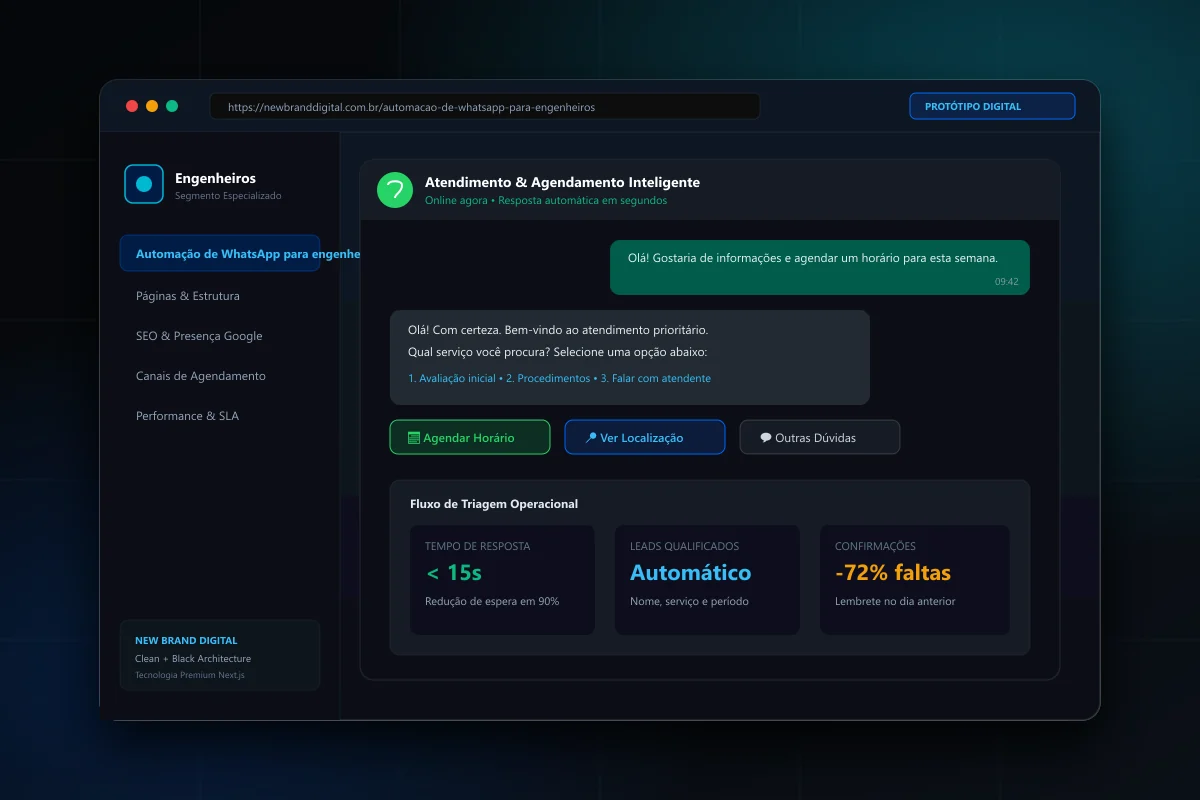Click the PROTÓTIPO DIGITAL button
Viewport: 1200px width, 800px height.
pyautogui.click(x=992, y=106)
